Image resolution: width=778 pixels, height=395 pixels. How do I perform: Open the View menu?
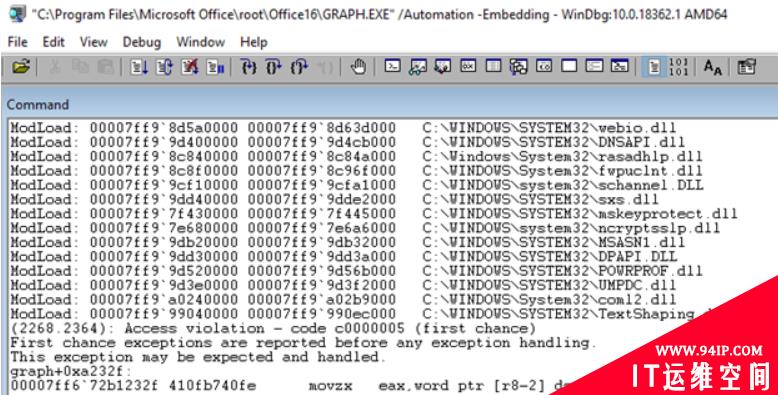click(93, 42)
